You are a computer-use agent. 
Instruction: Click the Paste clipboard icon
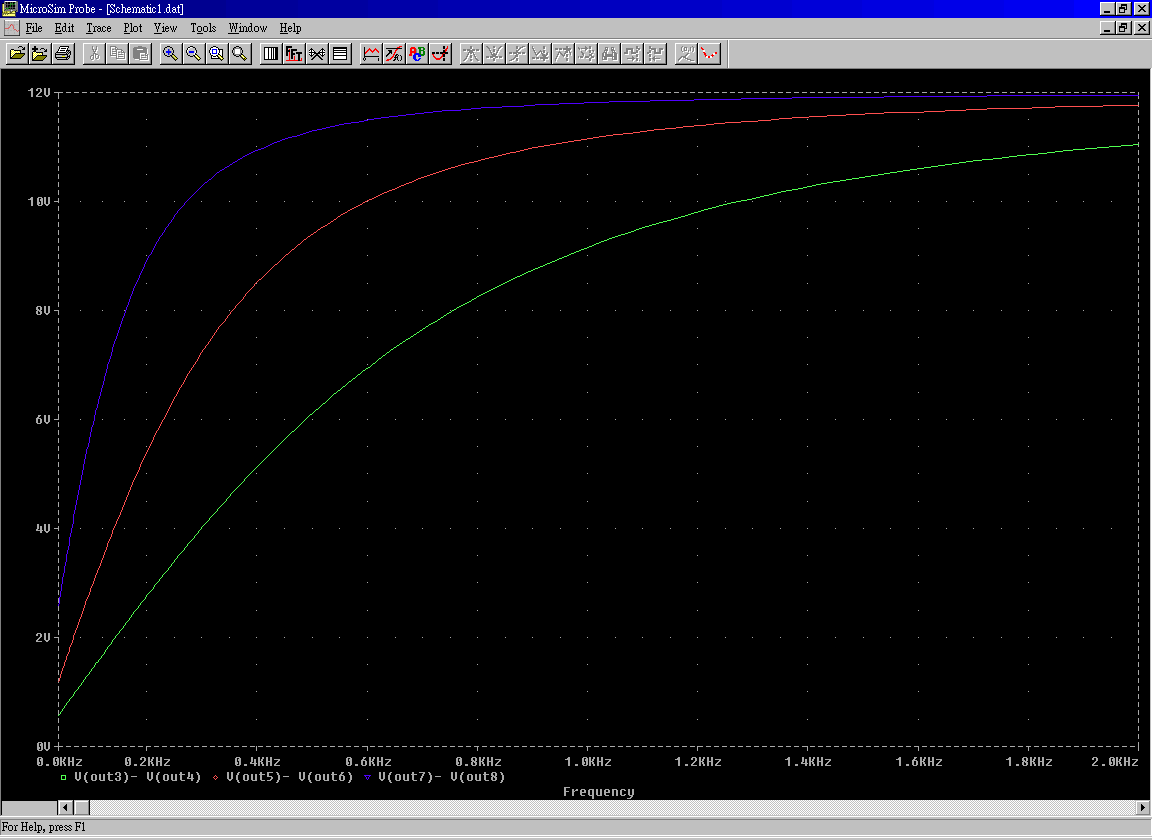pyautogui.click(x=140, y=54)
